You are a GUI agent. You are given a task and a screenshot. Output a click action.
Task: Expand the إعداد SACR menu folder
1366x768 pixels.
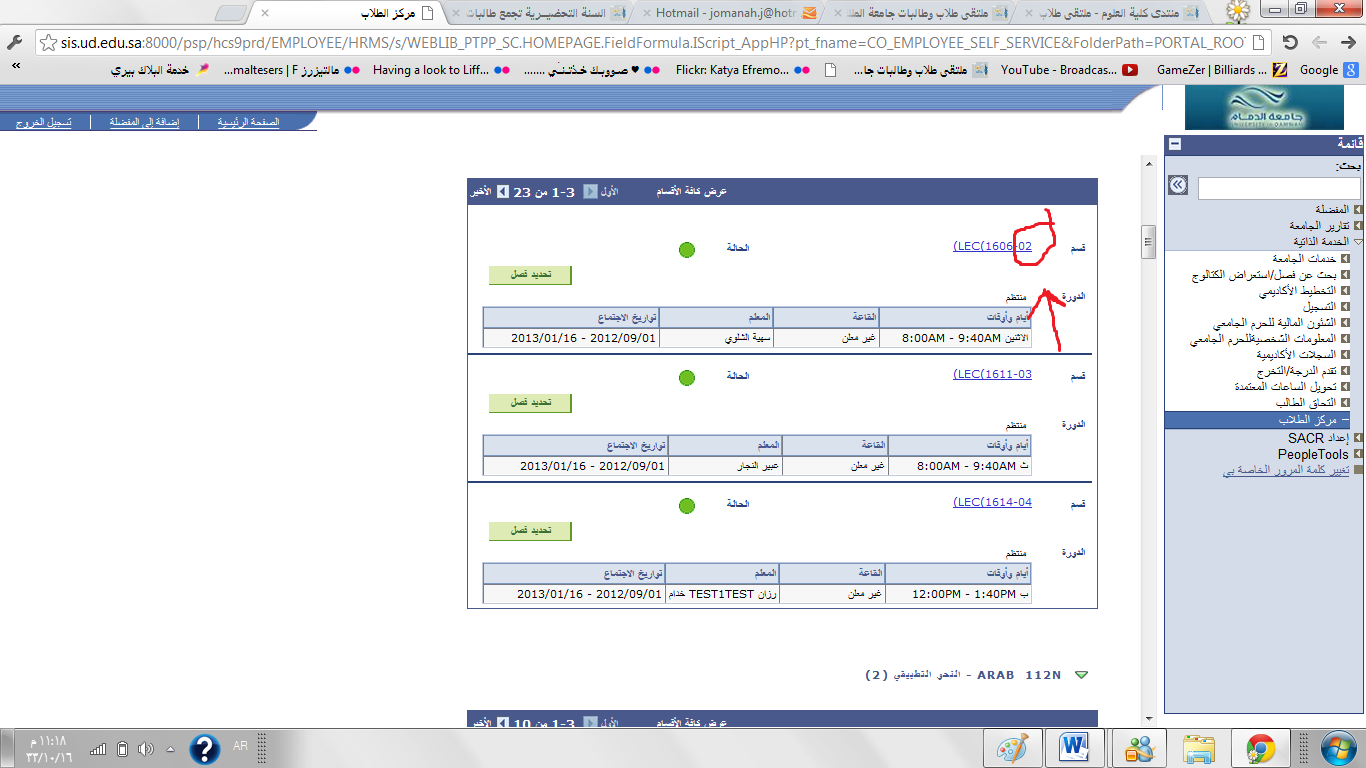tap(1357, 438)
